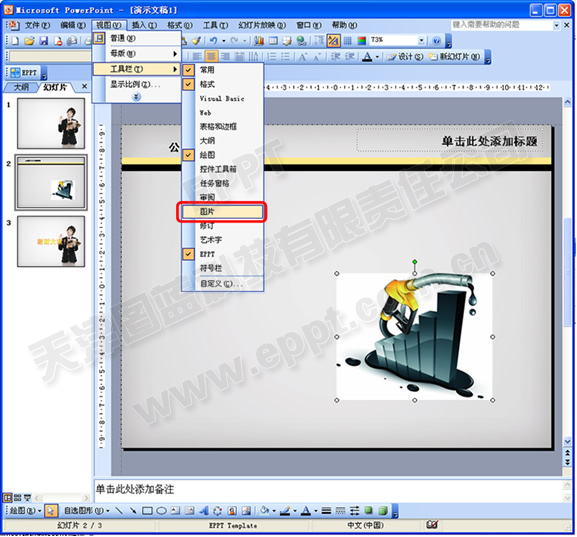
Task: Choose 显示比例 from the 视图 menu
Action: (x=136, y=85)
